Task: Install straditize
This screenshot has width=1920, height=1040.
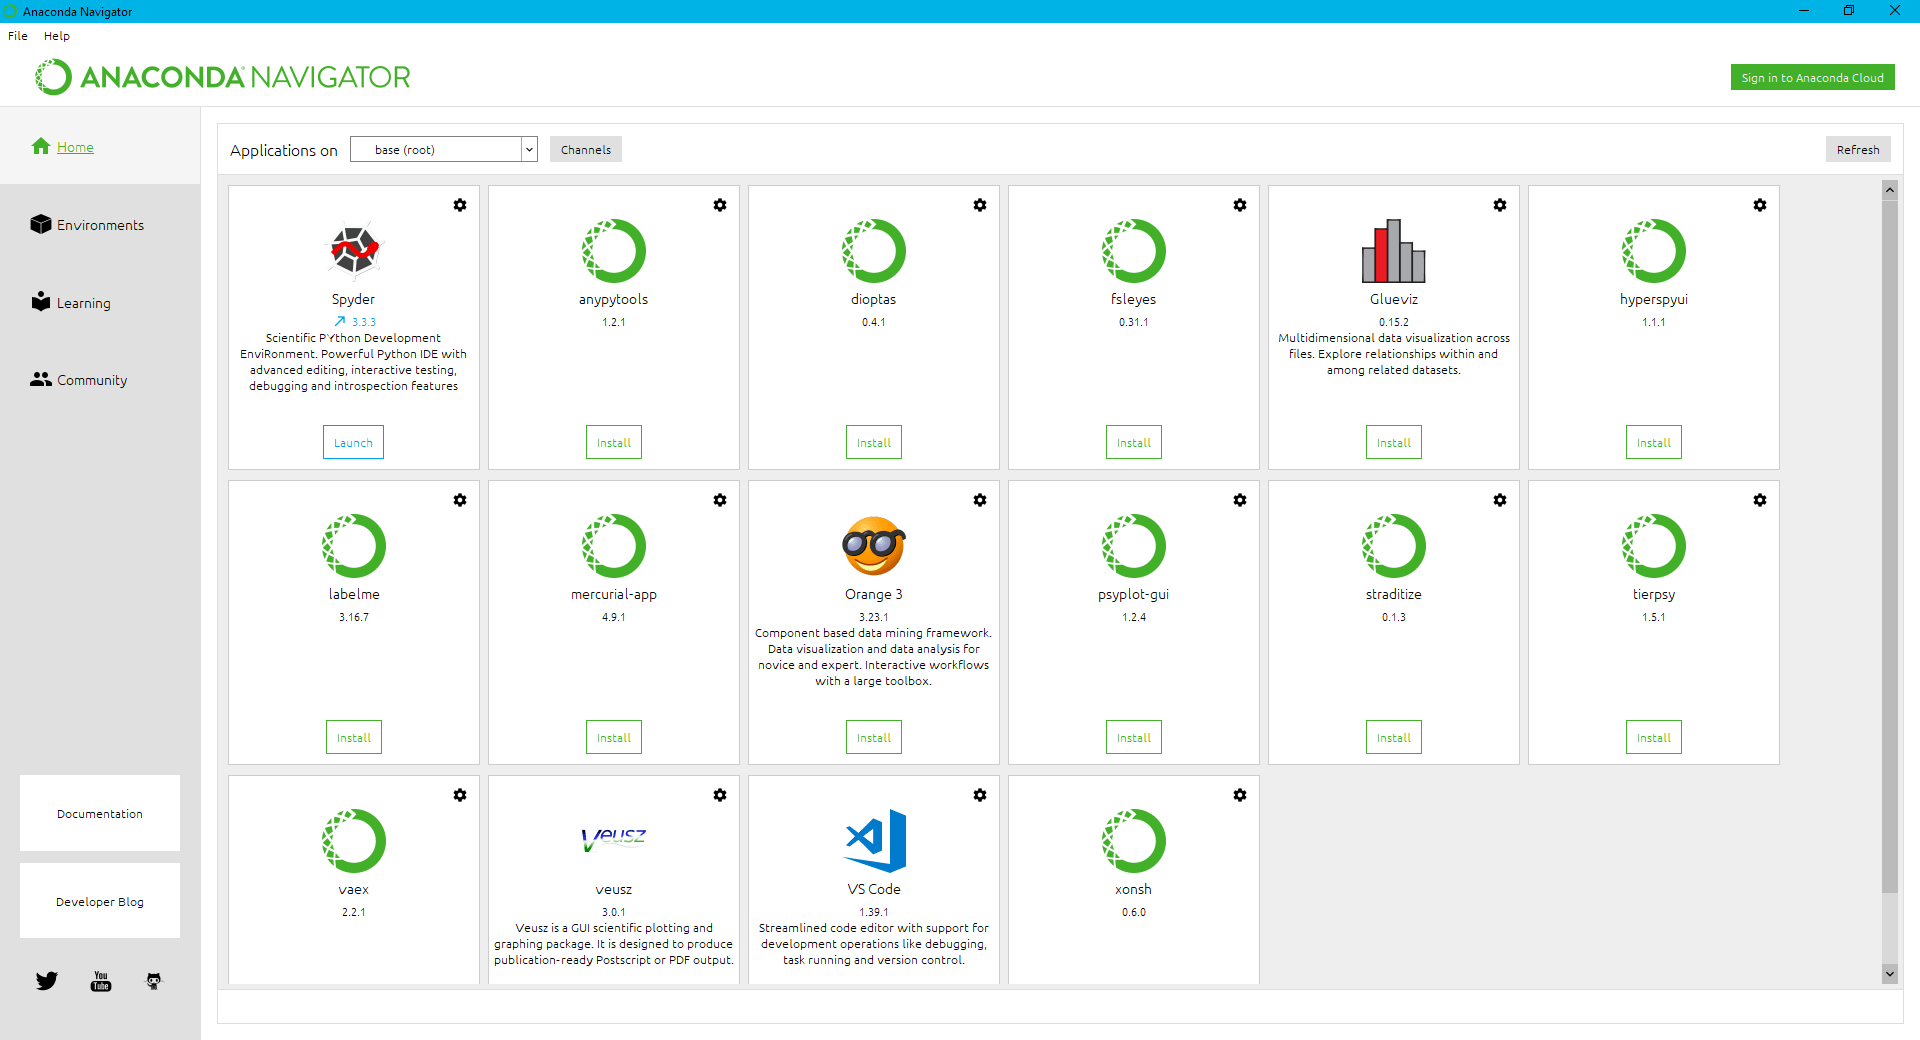Action: (1394, 738)
